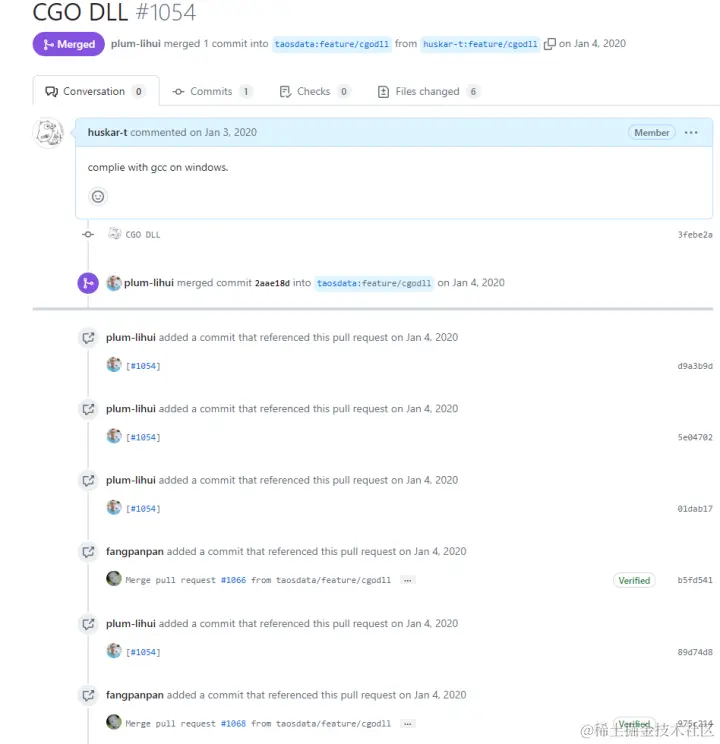The height and width of the screenshot is (744, 720).
Task: Switch to the Commits tab
Action: 212,91
